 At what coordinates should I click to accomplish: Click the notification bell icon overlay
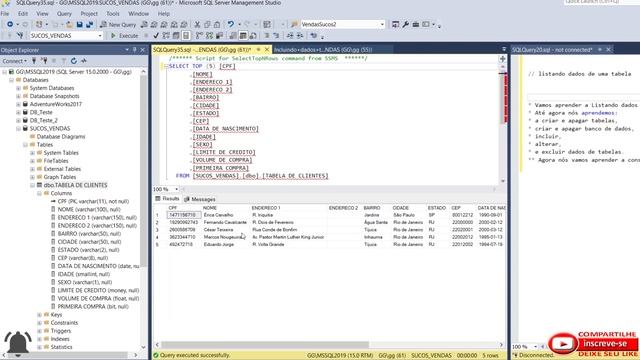click(x=18, y=342)
